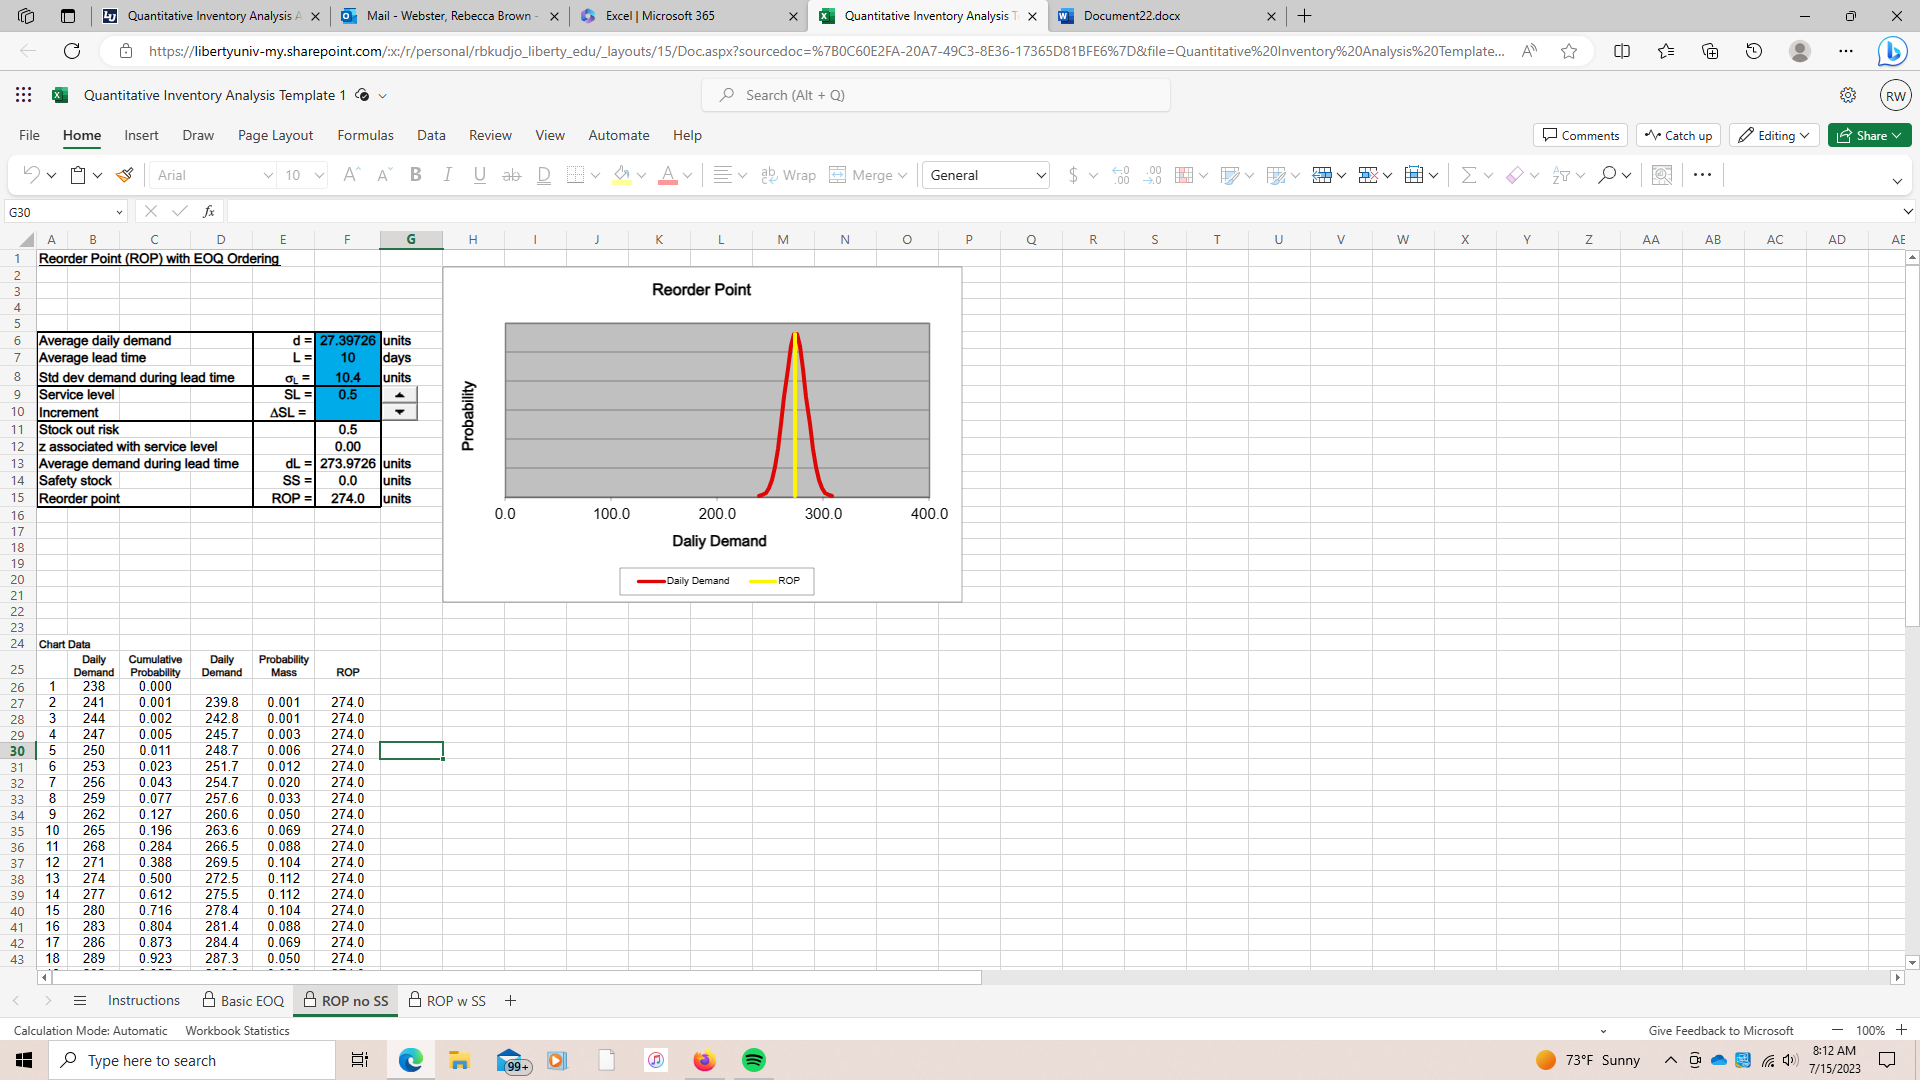Switch to the Formulas ribbon tab
Screen dimensions: 1920x1080
click(x=365, y=135)
